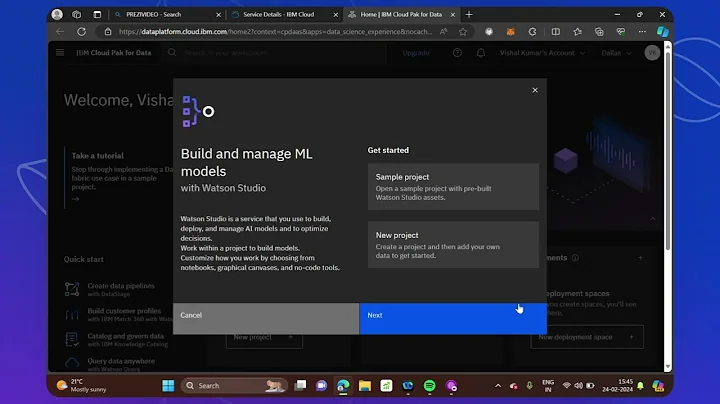Switch to Service Details - IBM Cloud tab
720x404 pixels.
point(285,15)
